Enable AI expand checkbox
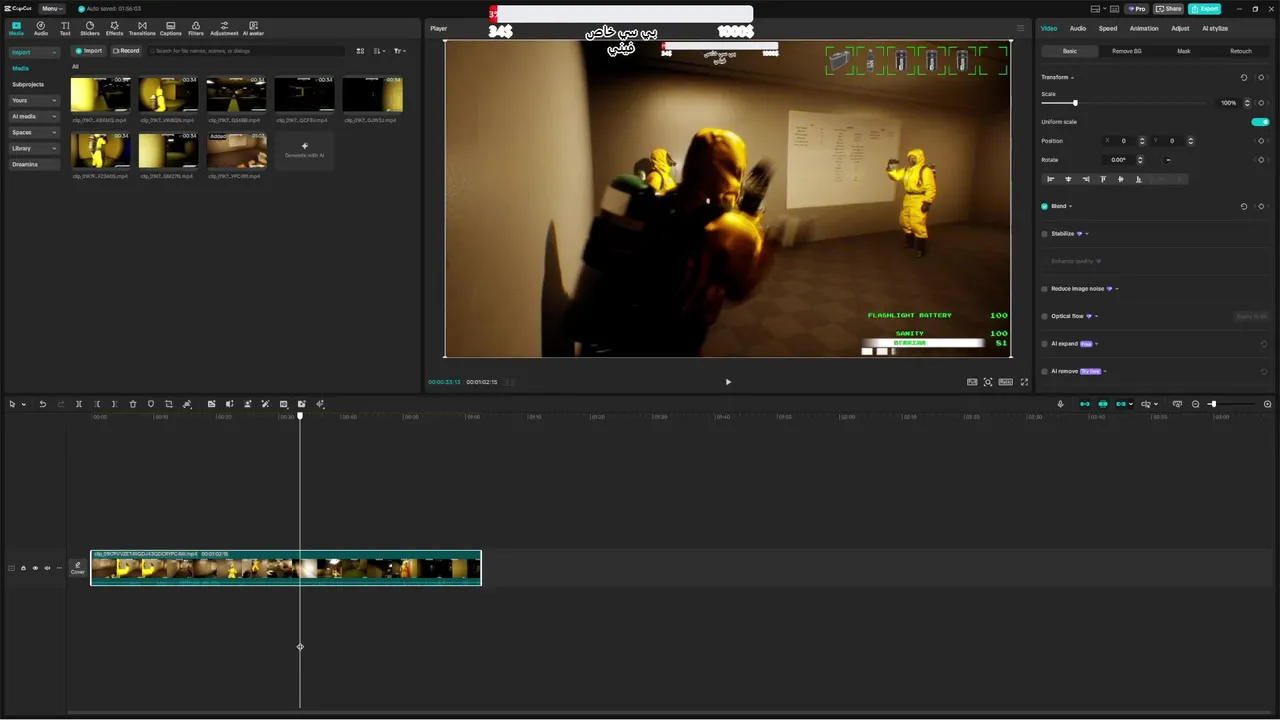This screenshot has height=720, width=1280. pyautogui.click(x=1045, y=344)
